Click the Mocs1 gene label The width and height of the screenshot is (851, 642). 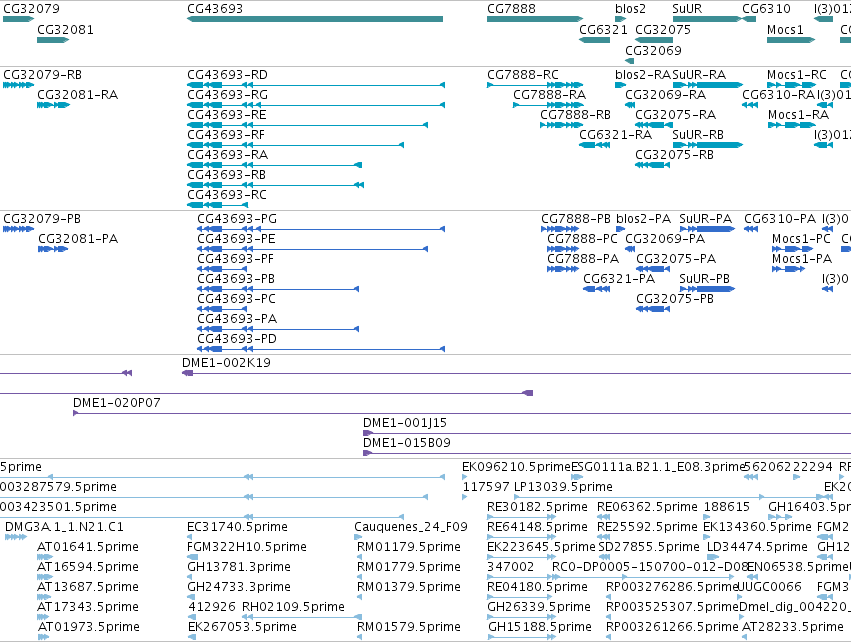[x=785, y=29]
